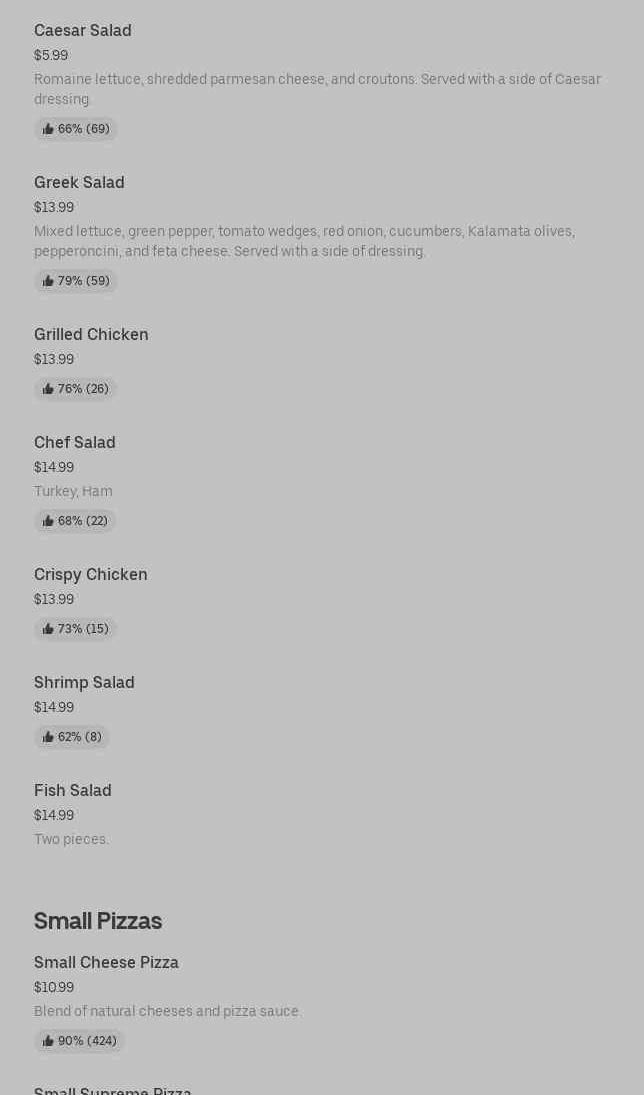Click the Greek Salad 79% rating badge
The width and height of the screenshot is (644, 1095).
click(76, 281)
